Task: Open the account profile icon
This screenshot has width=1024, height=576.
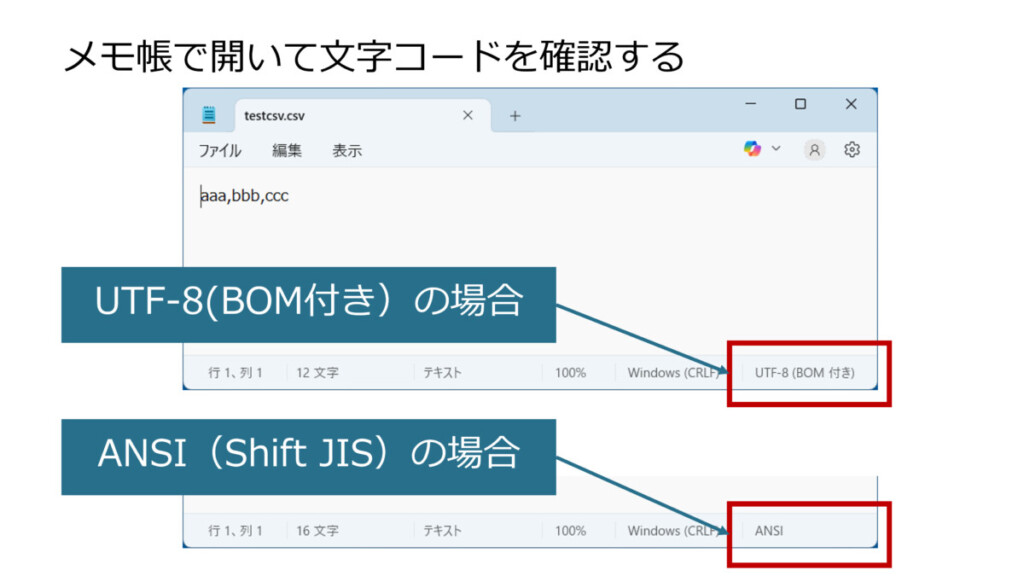Action: (x=815, y=150)
